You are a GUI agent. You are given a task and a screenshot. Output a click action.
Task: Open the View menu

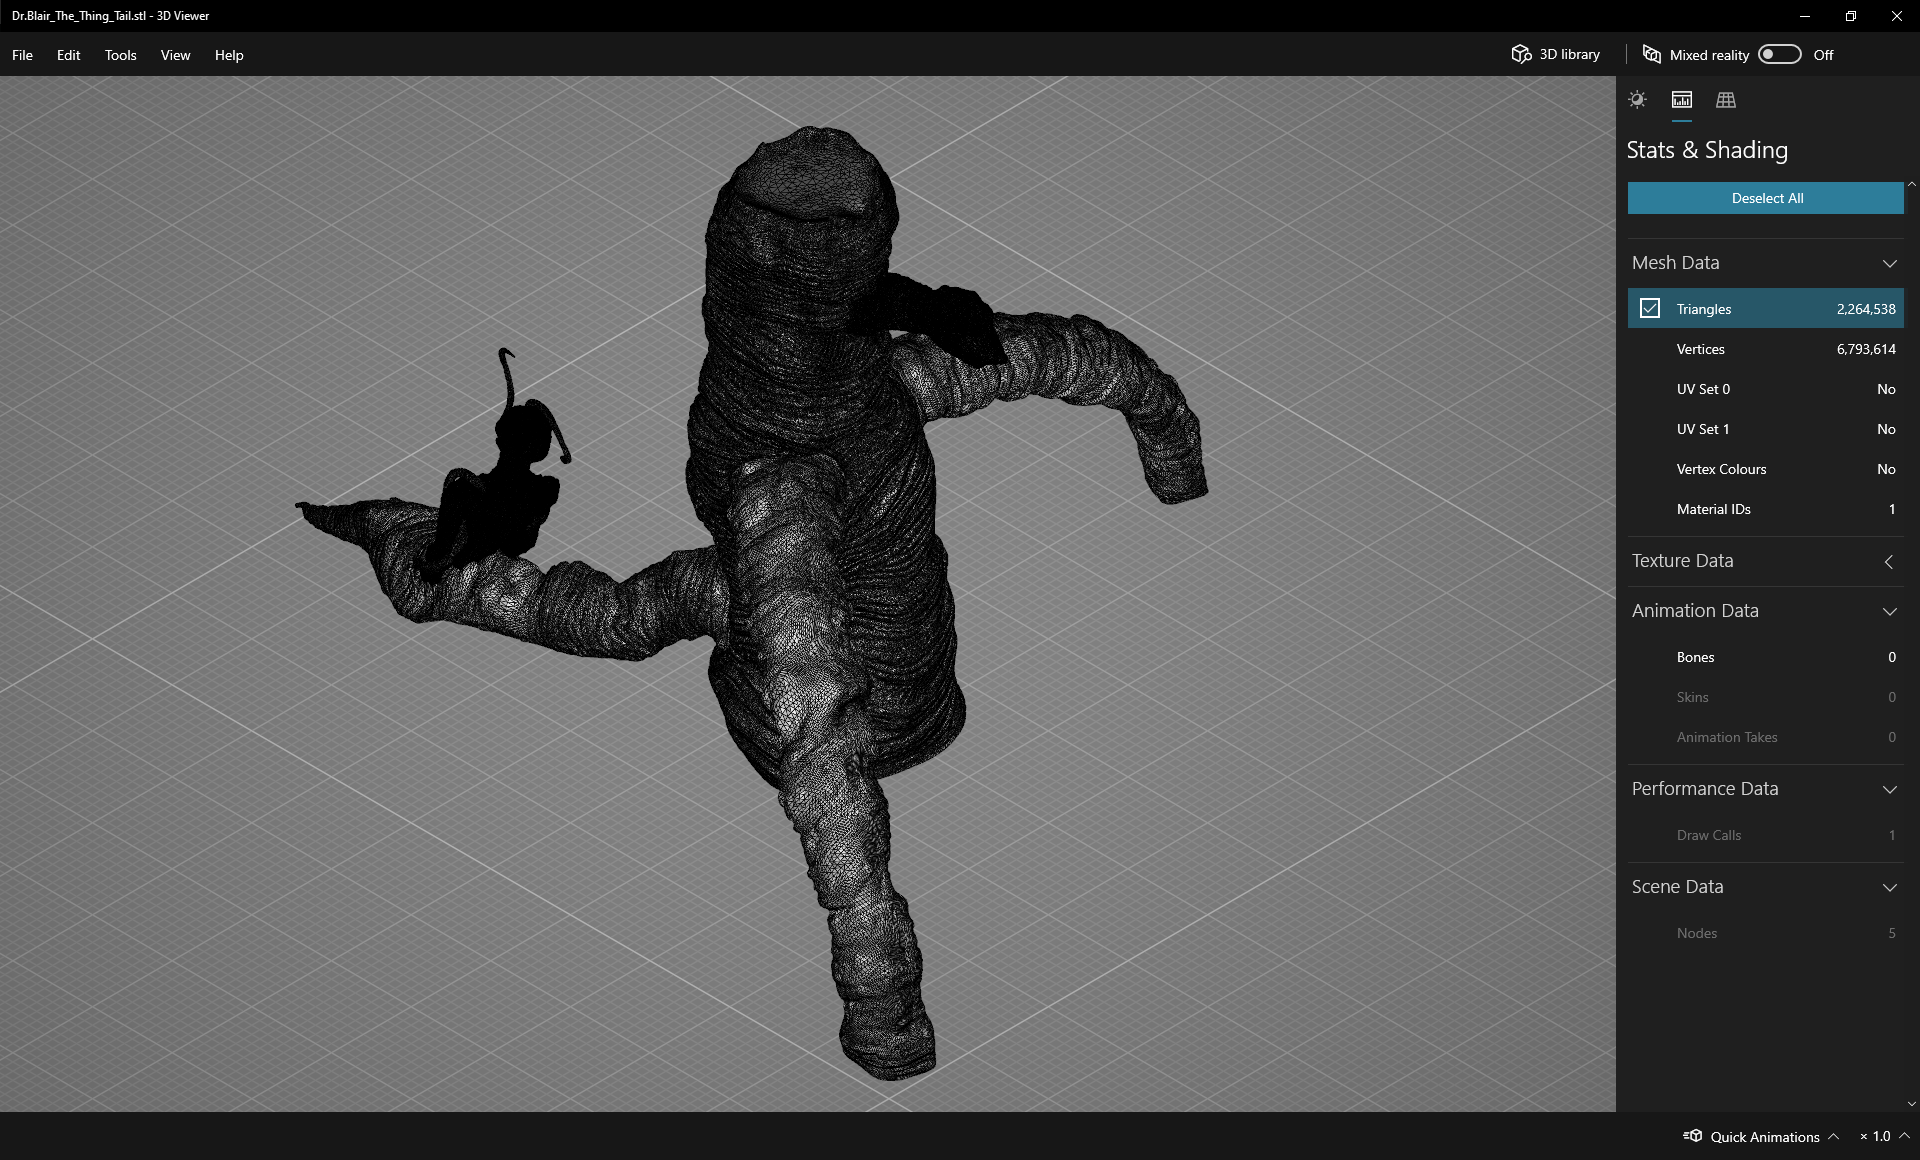pyautogui.click(x=175, y=55)
